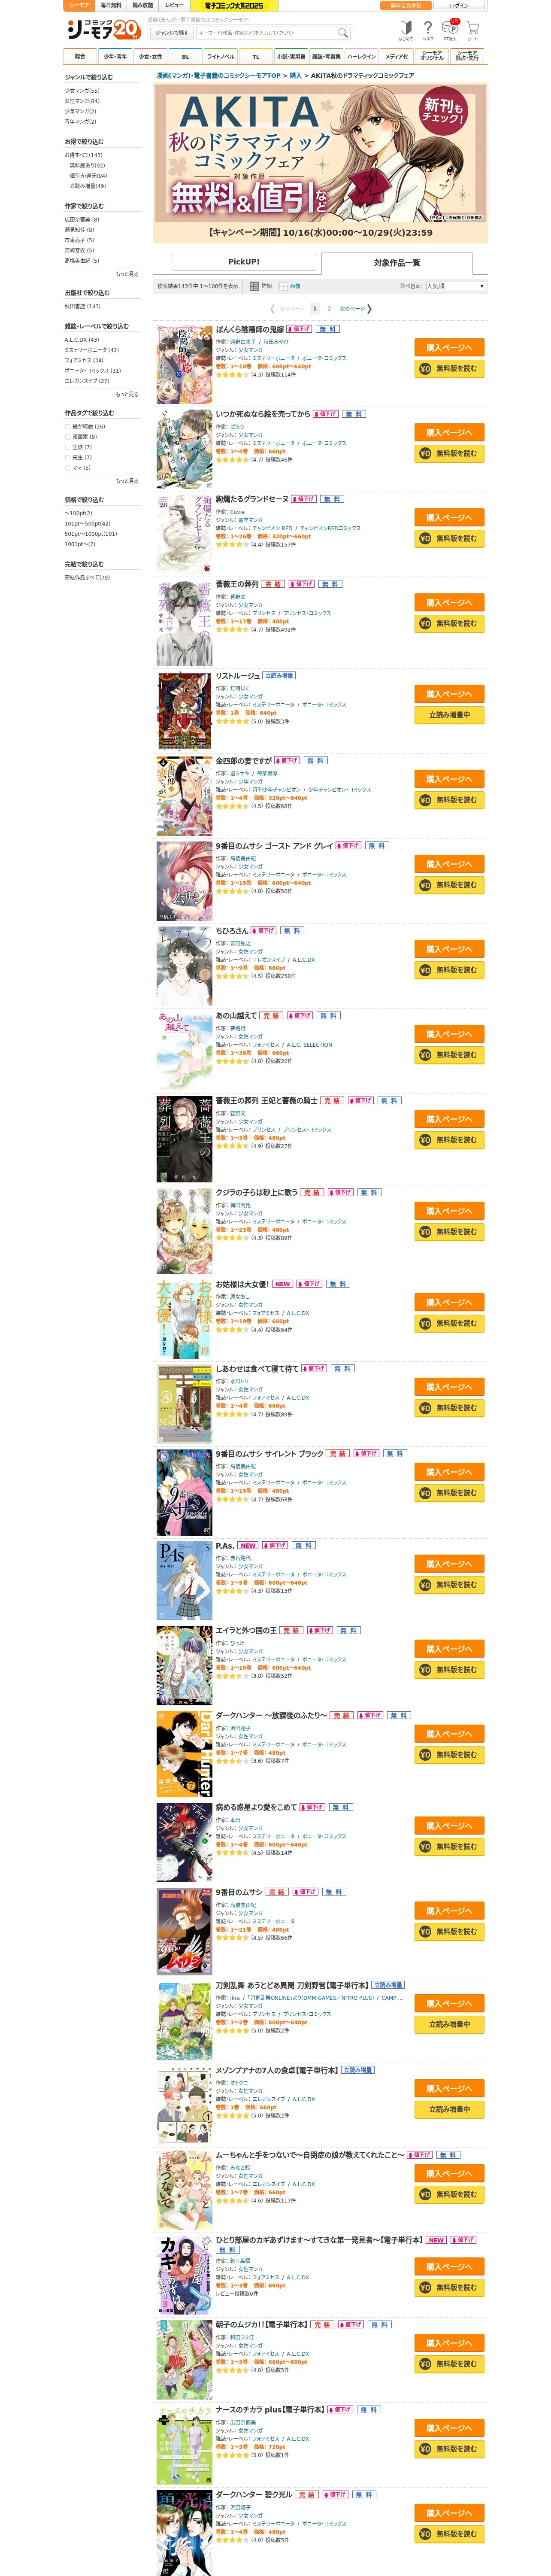Click the シーモア 20th logo
This screenshot has width=551, height=2576.
[103, 31]
